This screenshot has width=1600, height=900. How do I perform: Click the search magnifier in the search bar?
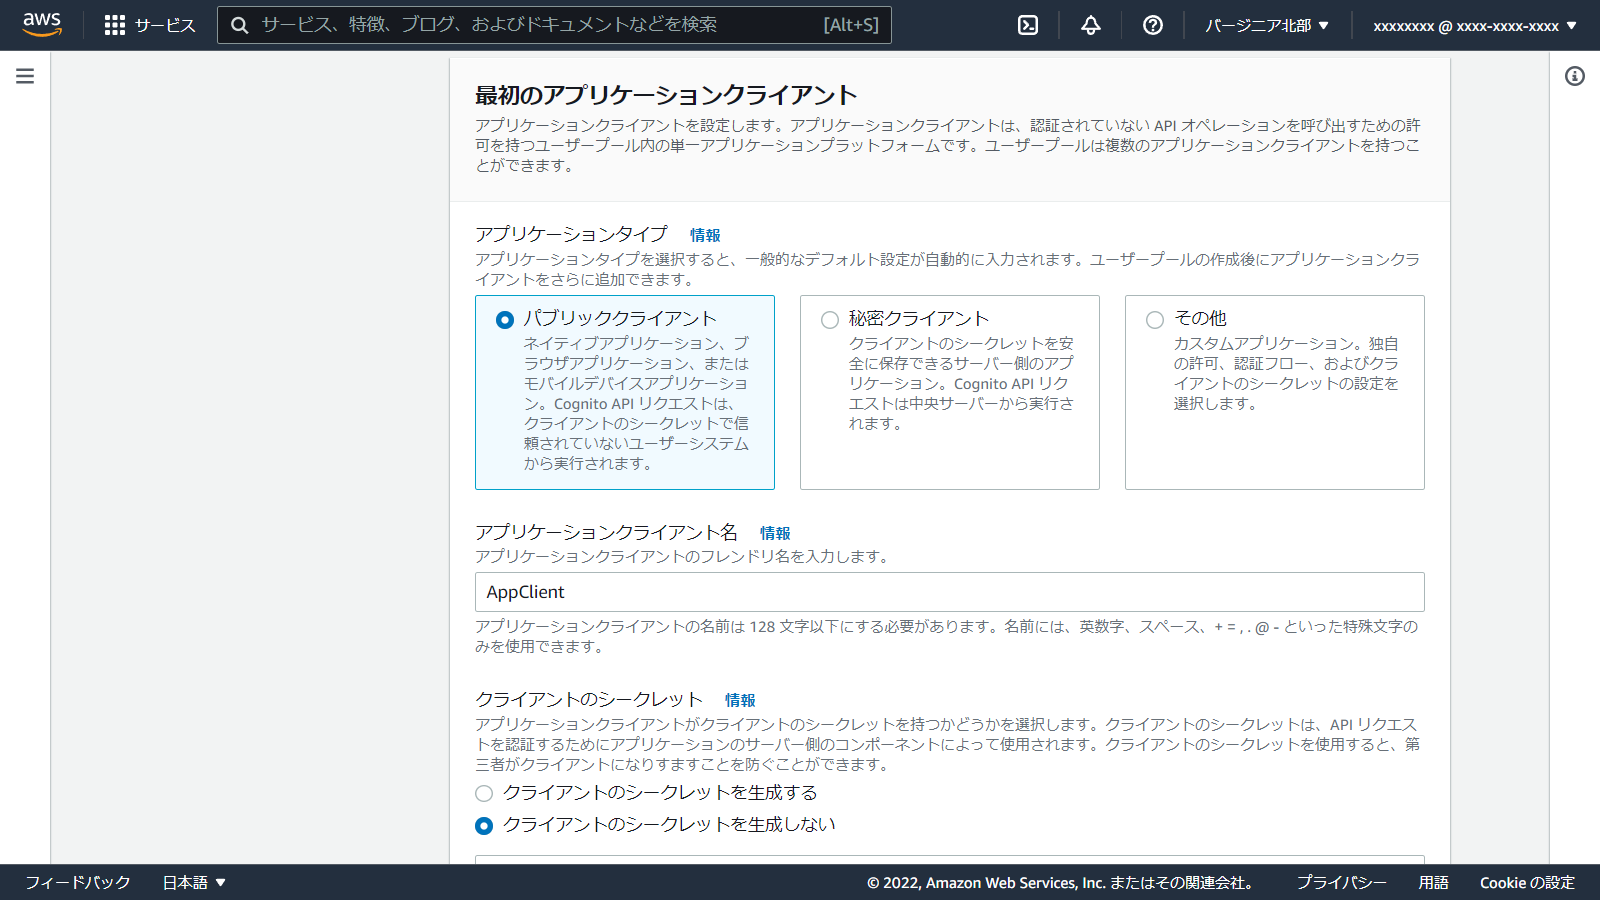[x=239, y=25]
